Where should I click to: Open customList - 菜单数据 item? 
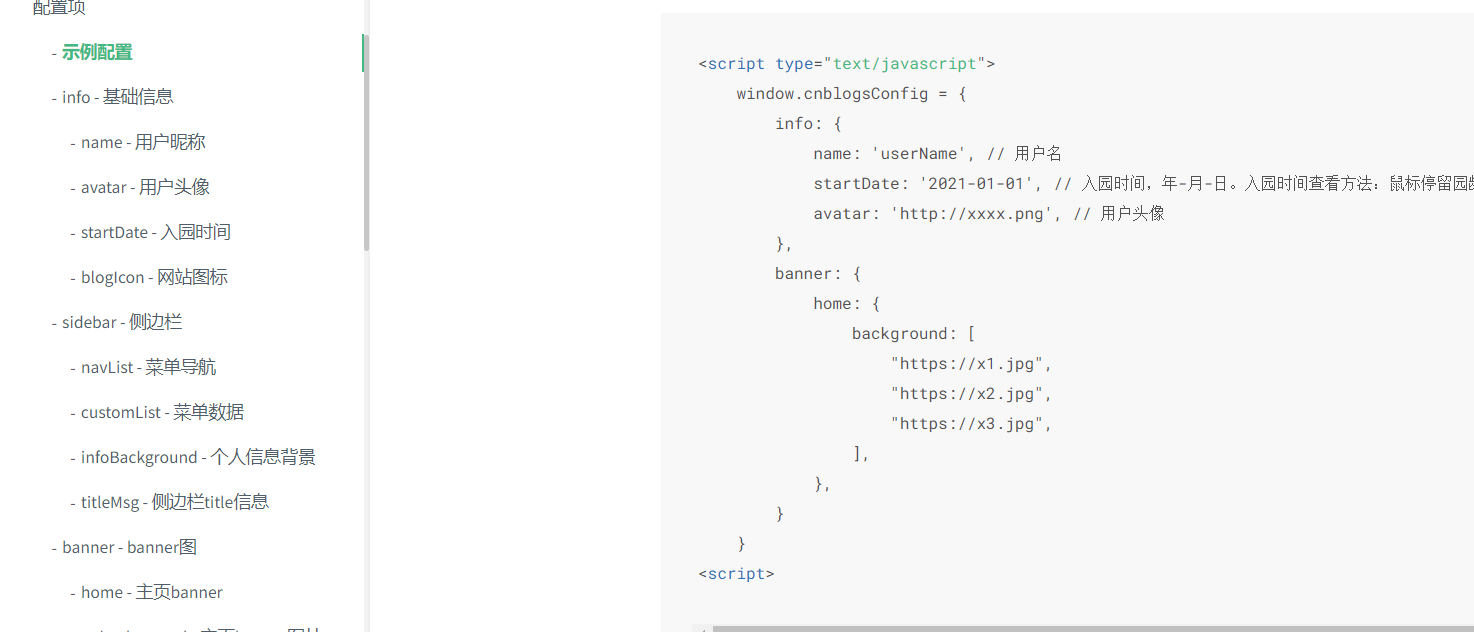point(162,412)
